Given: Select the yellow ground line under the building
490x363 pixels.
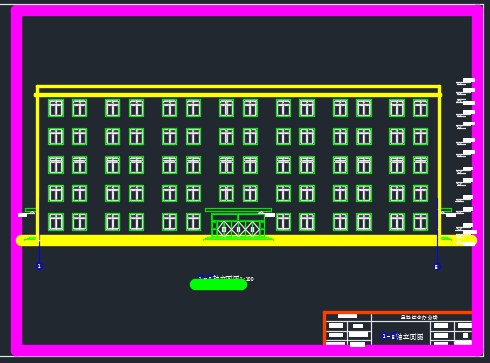Looking at the screenshot, I should (246, 240).
